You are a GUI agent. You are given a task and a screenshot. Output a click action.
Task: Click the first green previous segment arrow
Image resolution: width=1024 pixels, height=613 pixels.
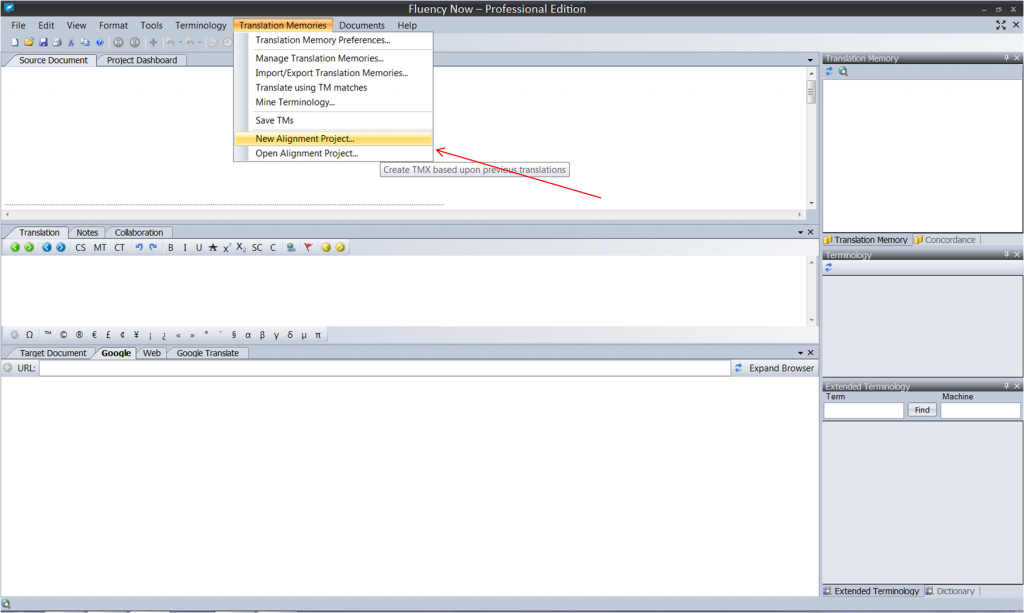[14, 247]
